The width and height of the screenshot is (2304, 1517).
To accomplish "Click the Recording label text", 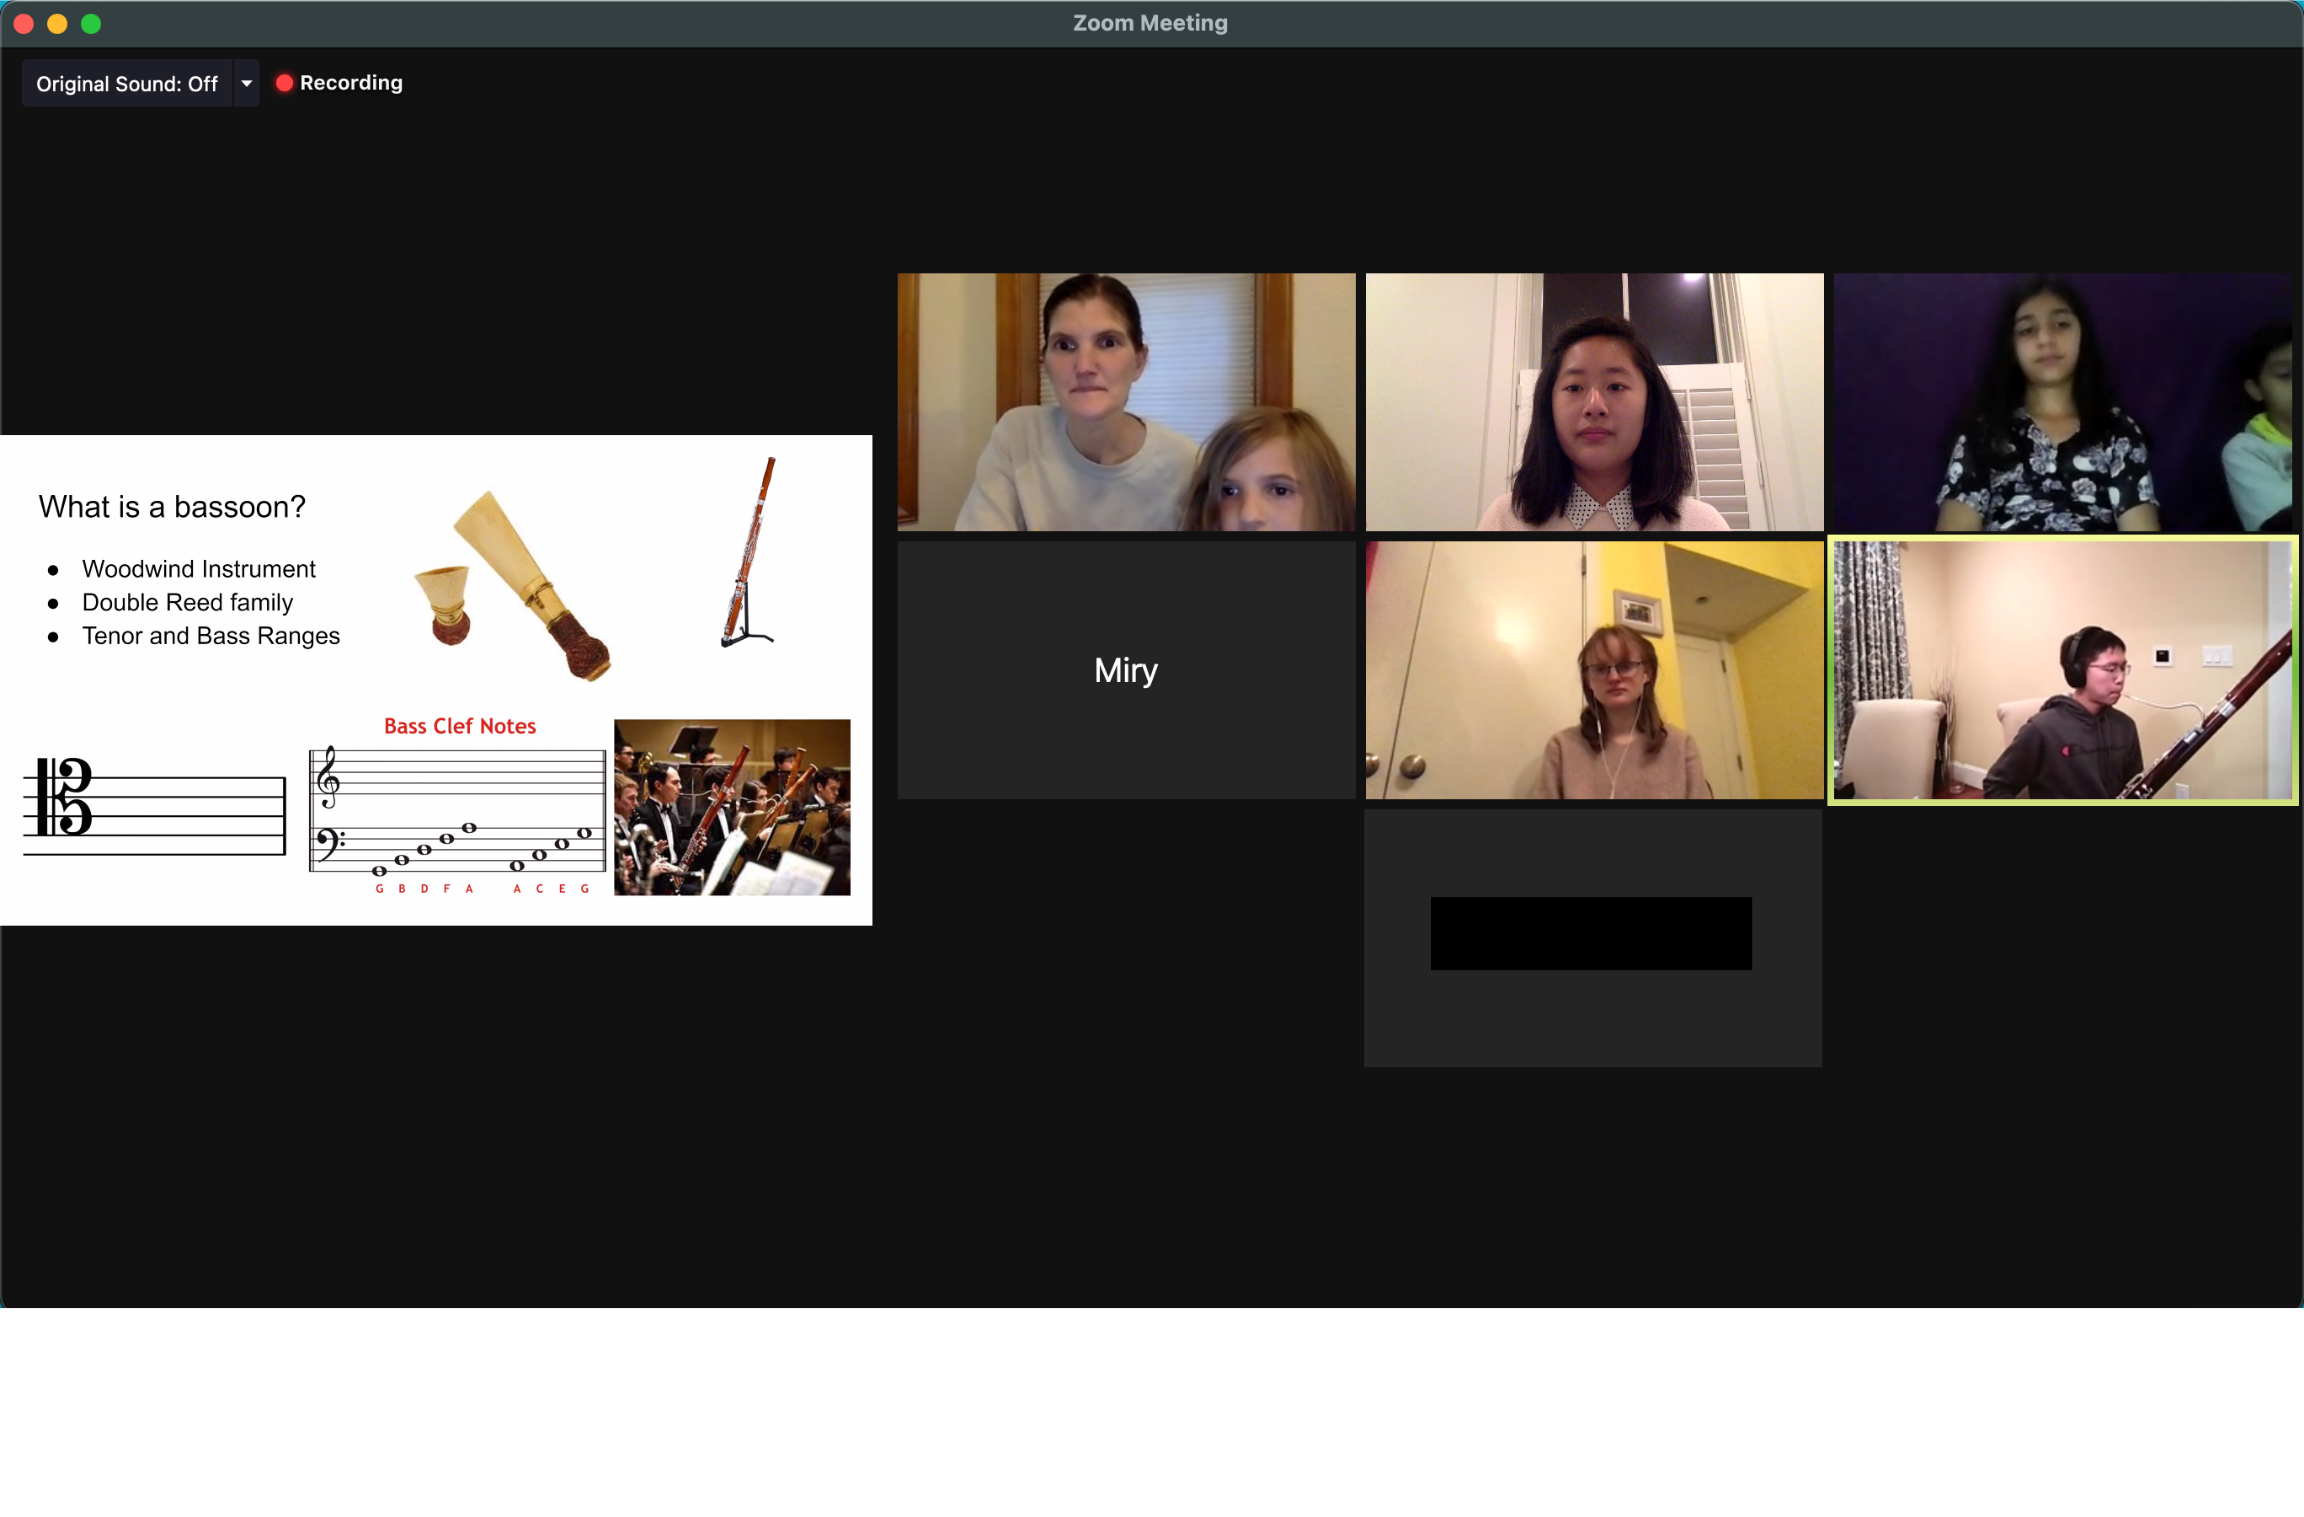I will pyautogui.click(x=351, y=83).
